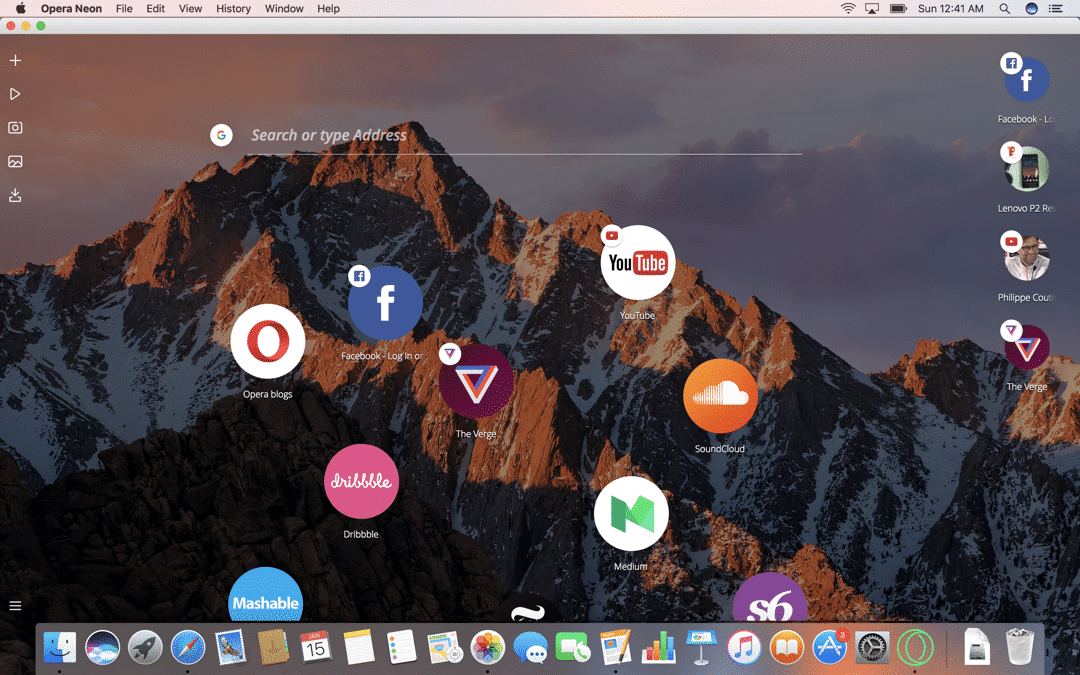Viewport: 1080px width, 675px height.
Task: Click the Google search engine icon
Action: [221, 135]
